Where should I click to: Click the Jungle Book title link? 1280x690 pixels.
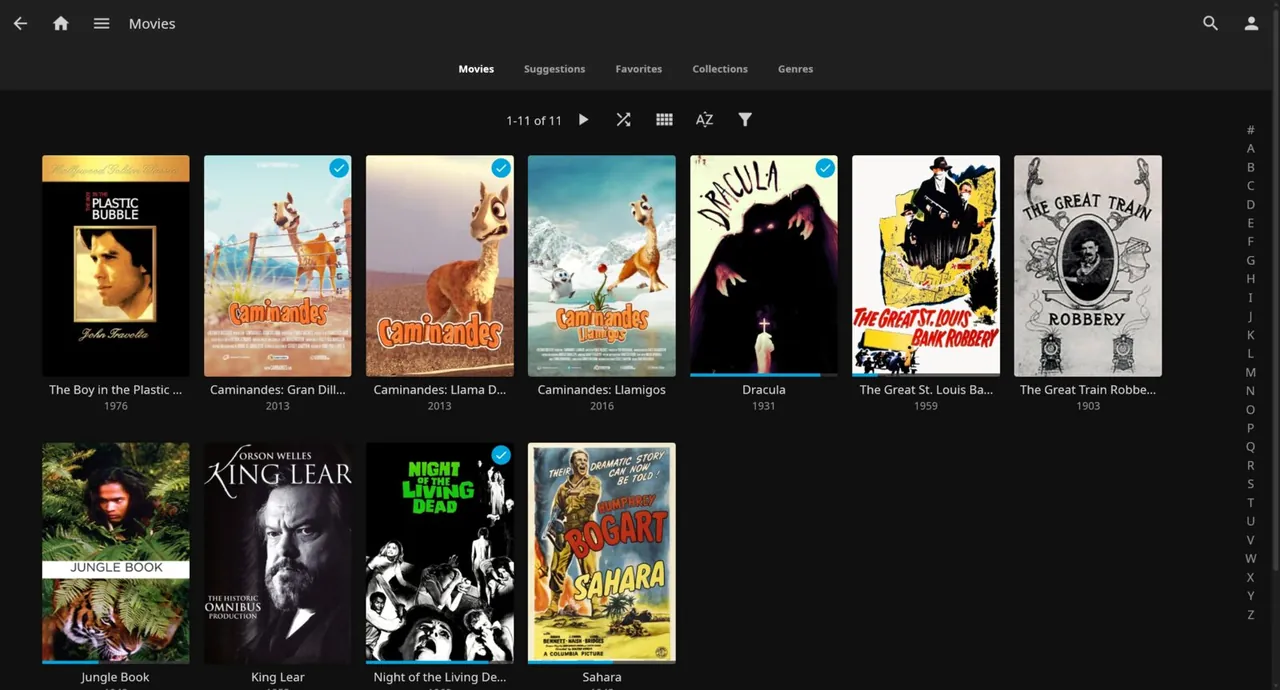pos(116,677)
